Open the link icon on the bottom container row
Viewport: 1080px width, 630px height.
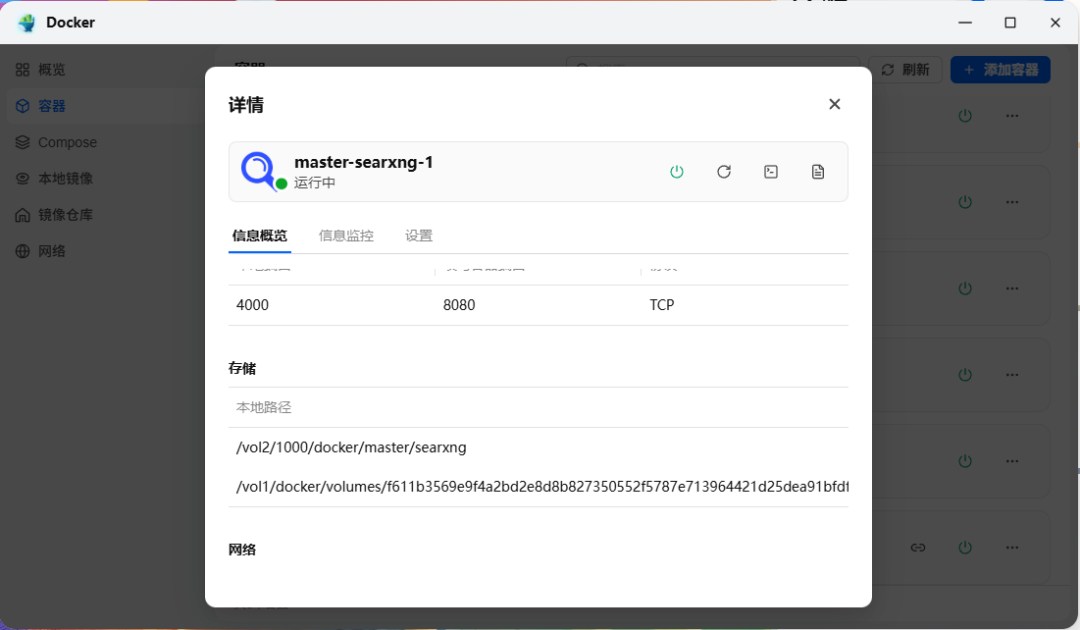tap(917, 548)
